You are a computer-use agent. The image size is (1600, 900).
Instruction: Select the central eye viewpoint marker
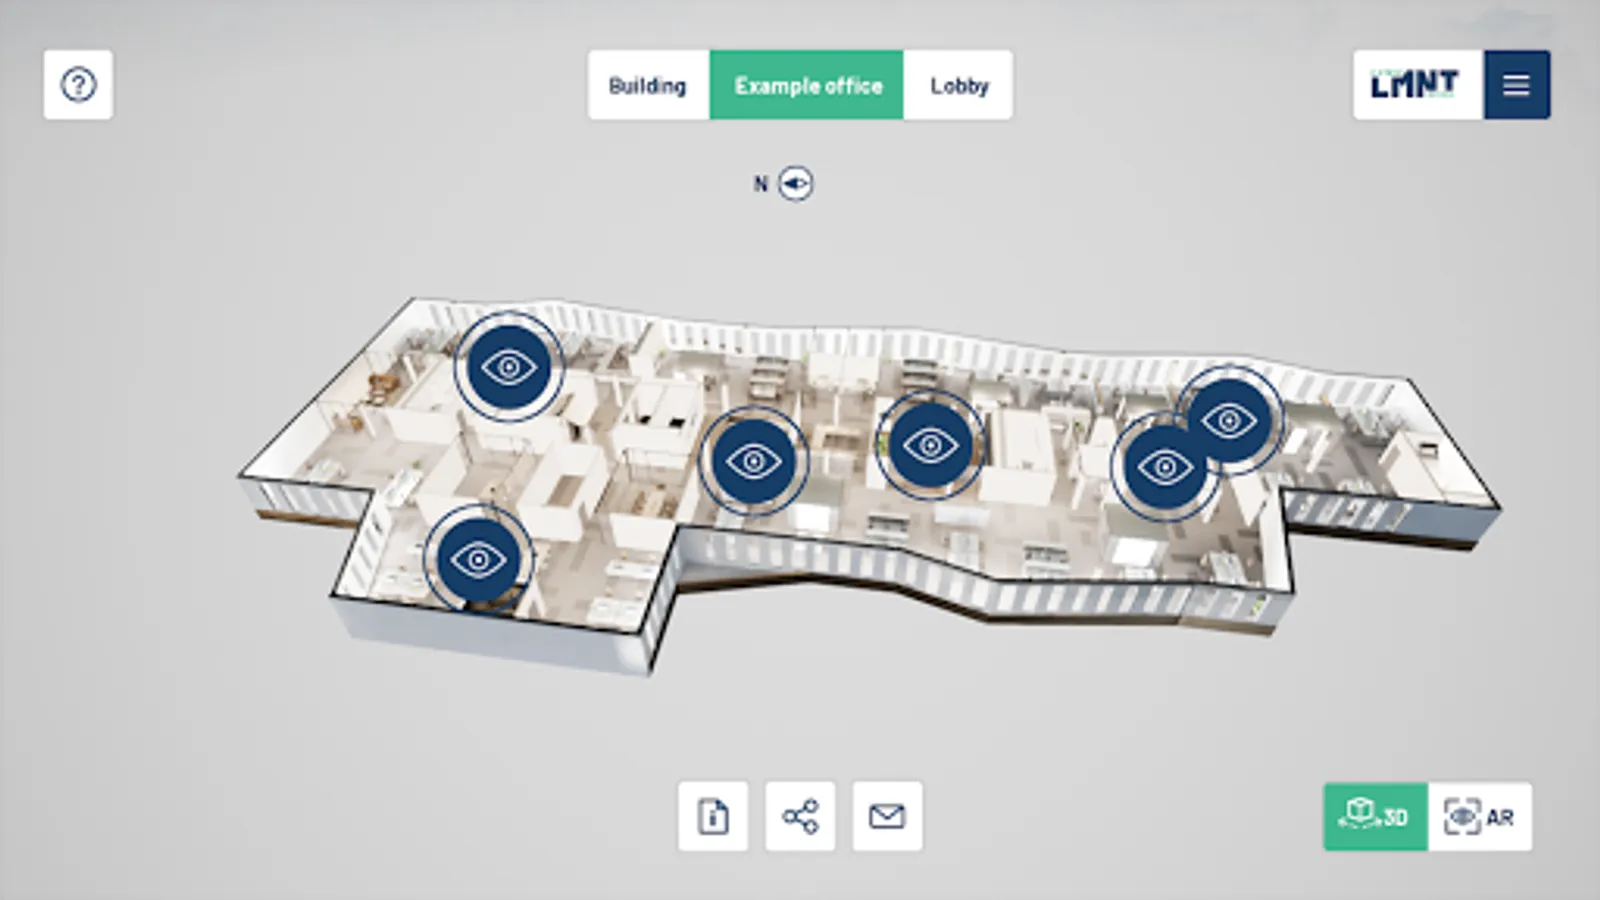click(x=930, y=445)
